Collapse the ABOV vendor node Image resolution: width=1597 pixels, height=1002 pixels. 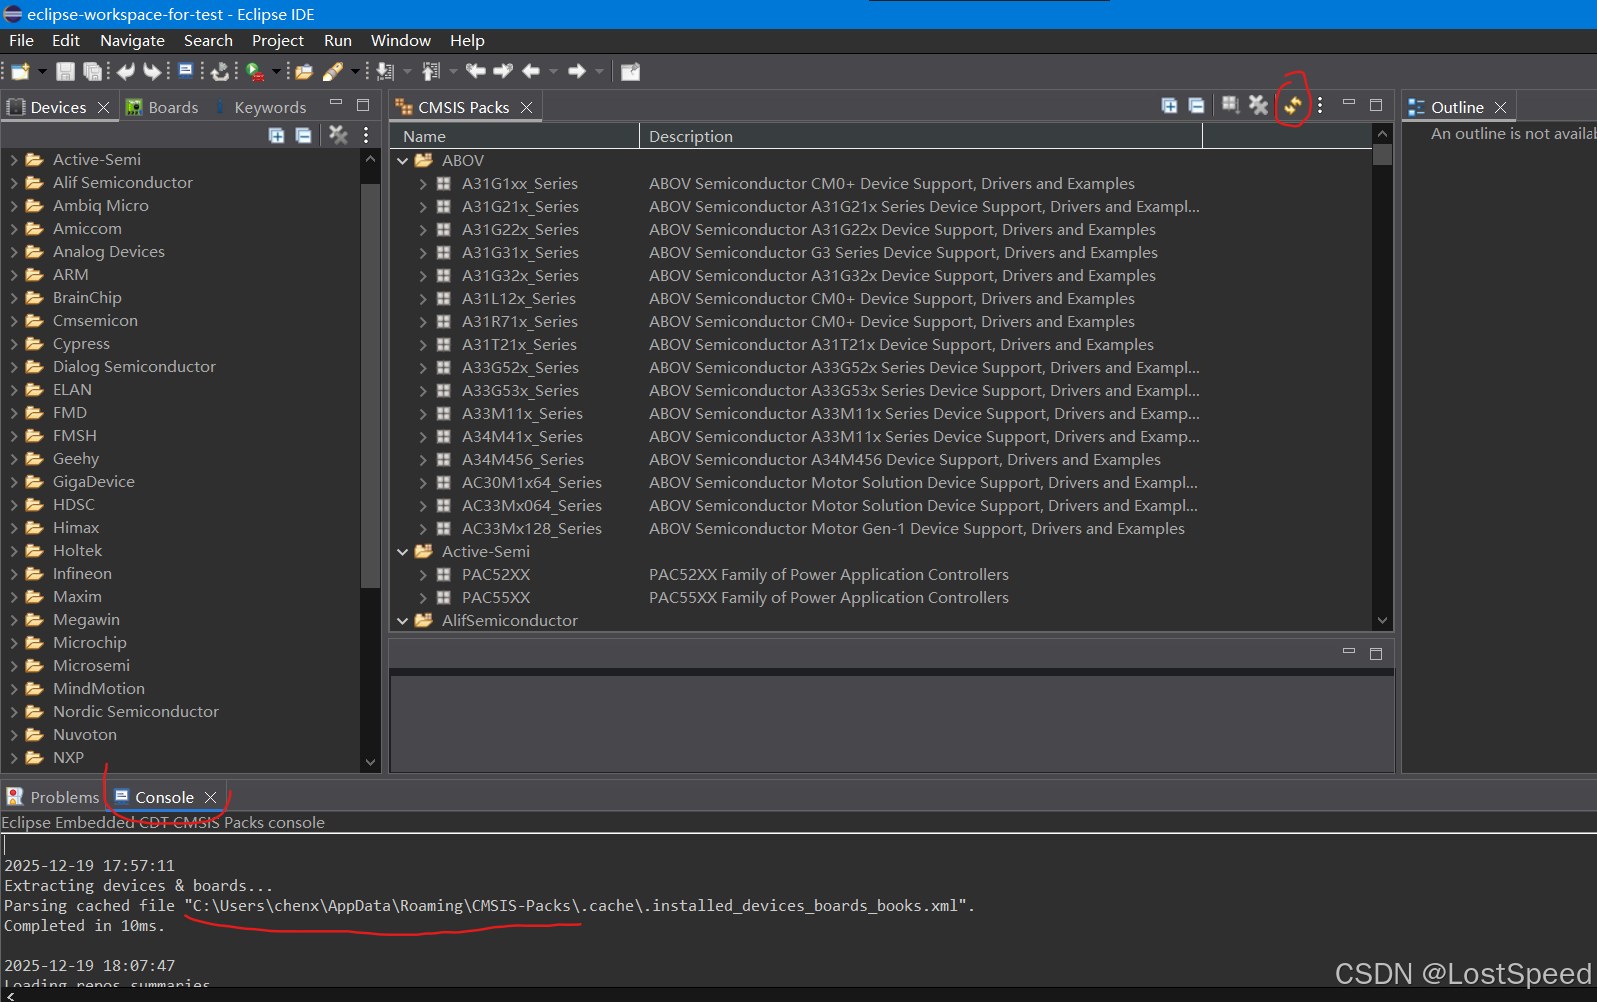402,160
